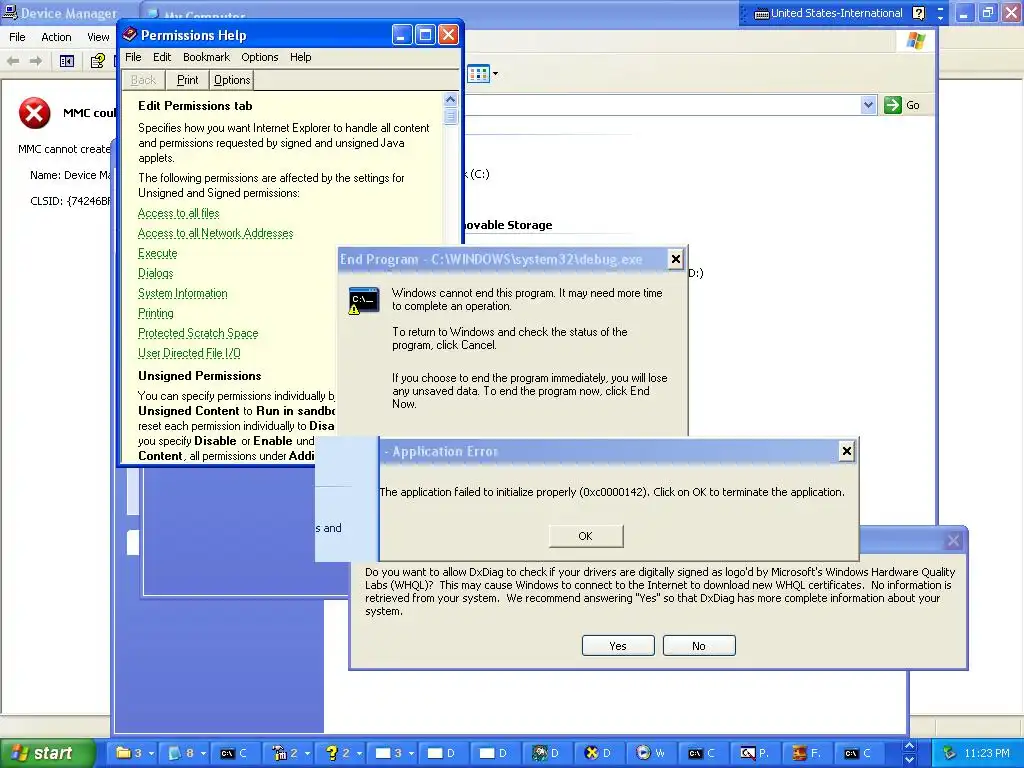Viewport: 1024px width, 768px height.
Task: Expand help taskbar group dropdown arrow
Action: tap(359, 754)
